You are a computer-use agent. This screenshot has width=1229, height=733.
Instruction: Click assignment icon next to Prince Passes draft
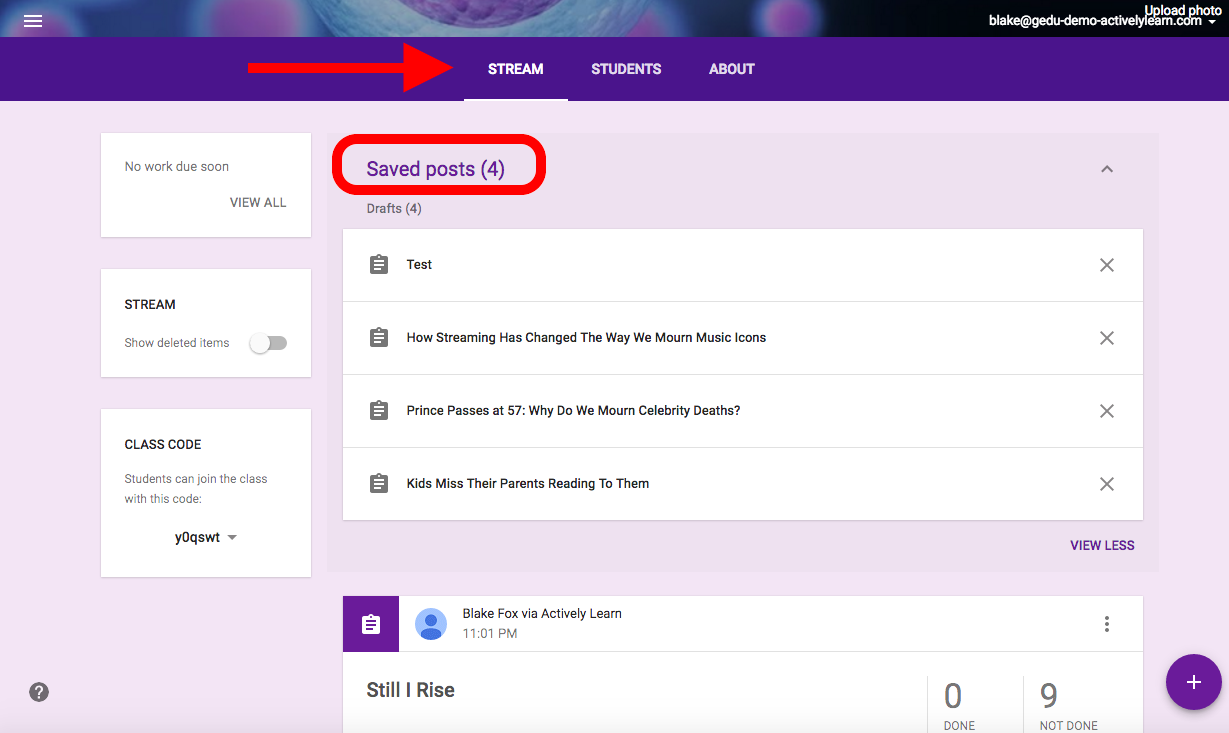coord(379,411)
